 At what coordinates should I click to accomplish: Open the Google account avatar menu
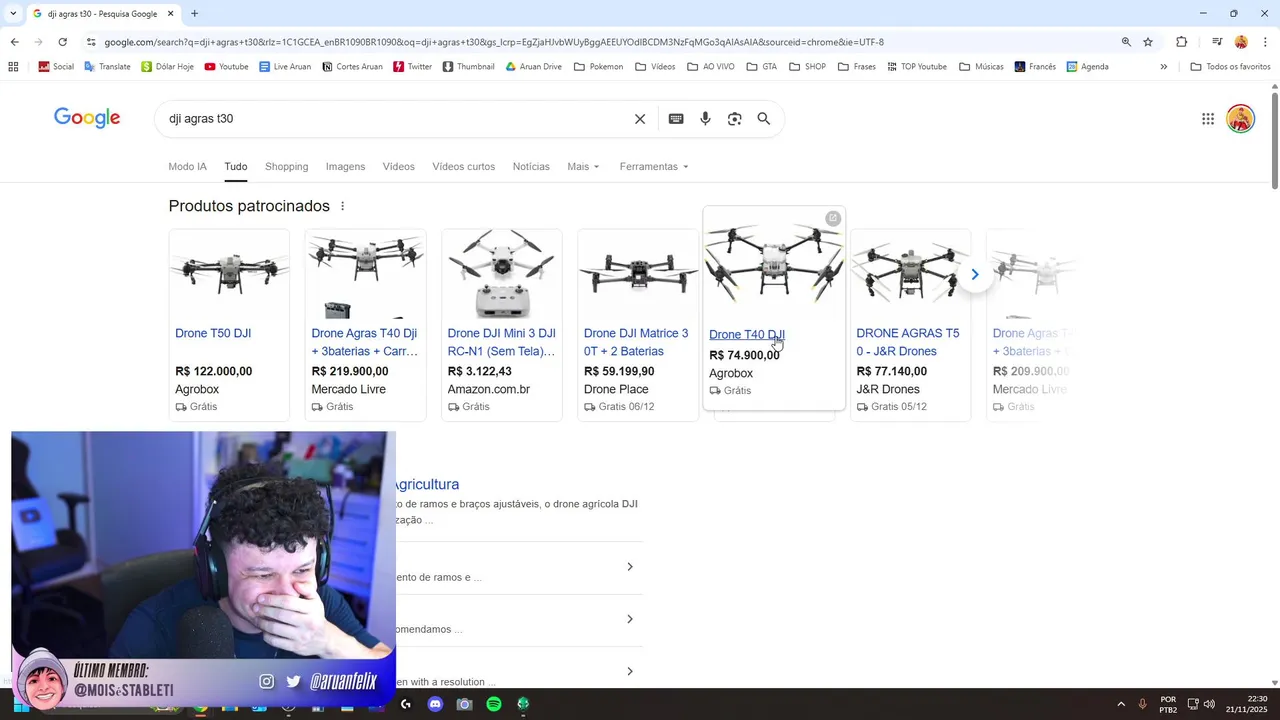click(x=1241, y=119)
